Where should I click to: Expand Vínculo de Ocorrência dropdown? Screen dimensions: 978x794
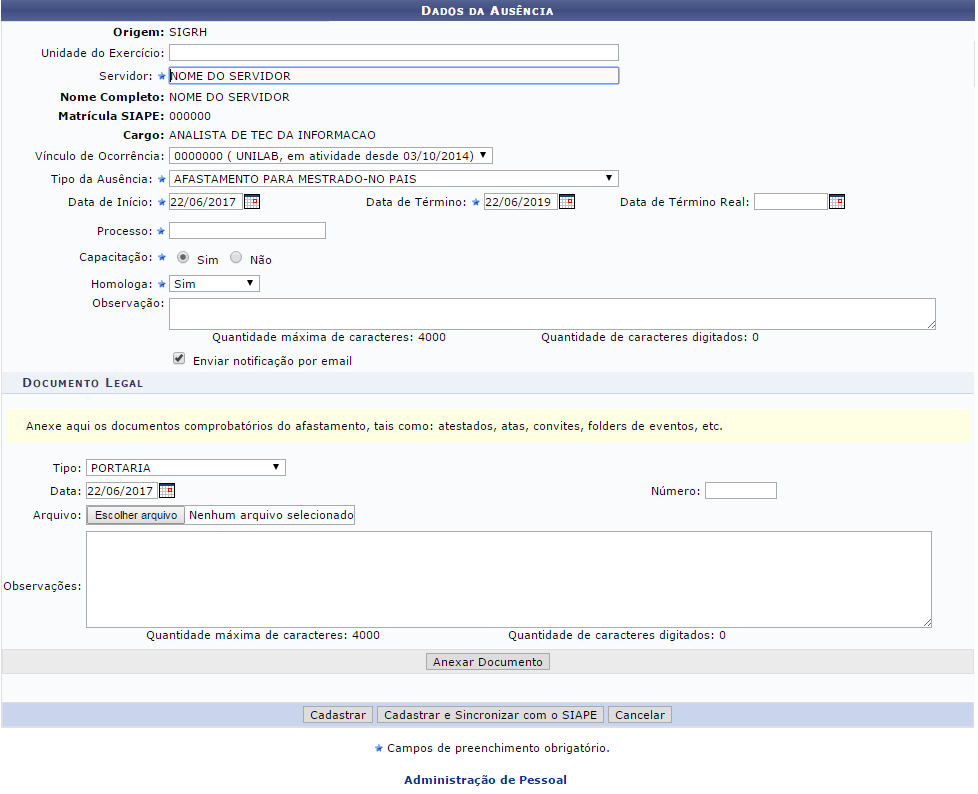(x=331, y=156)
